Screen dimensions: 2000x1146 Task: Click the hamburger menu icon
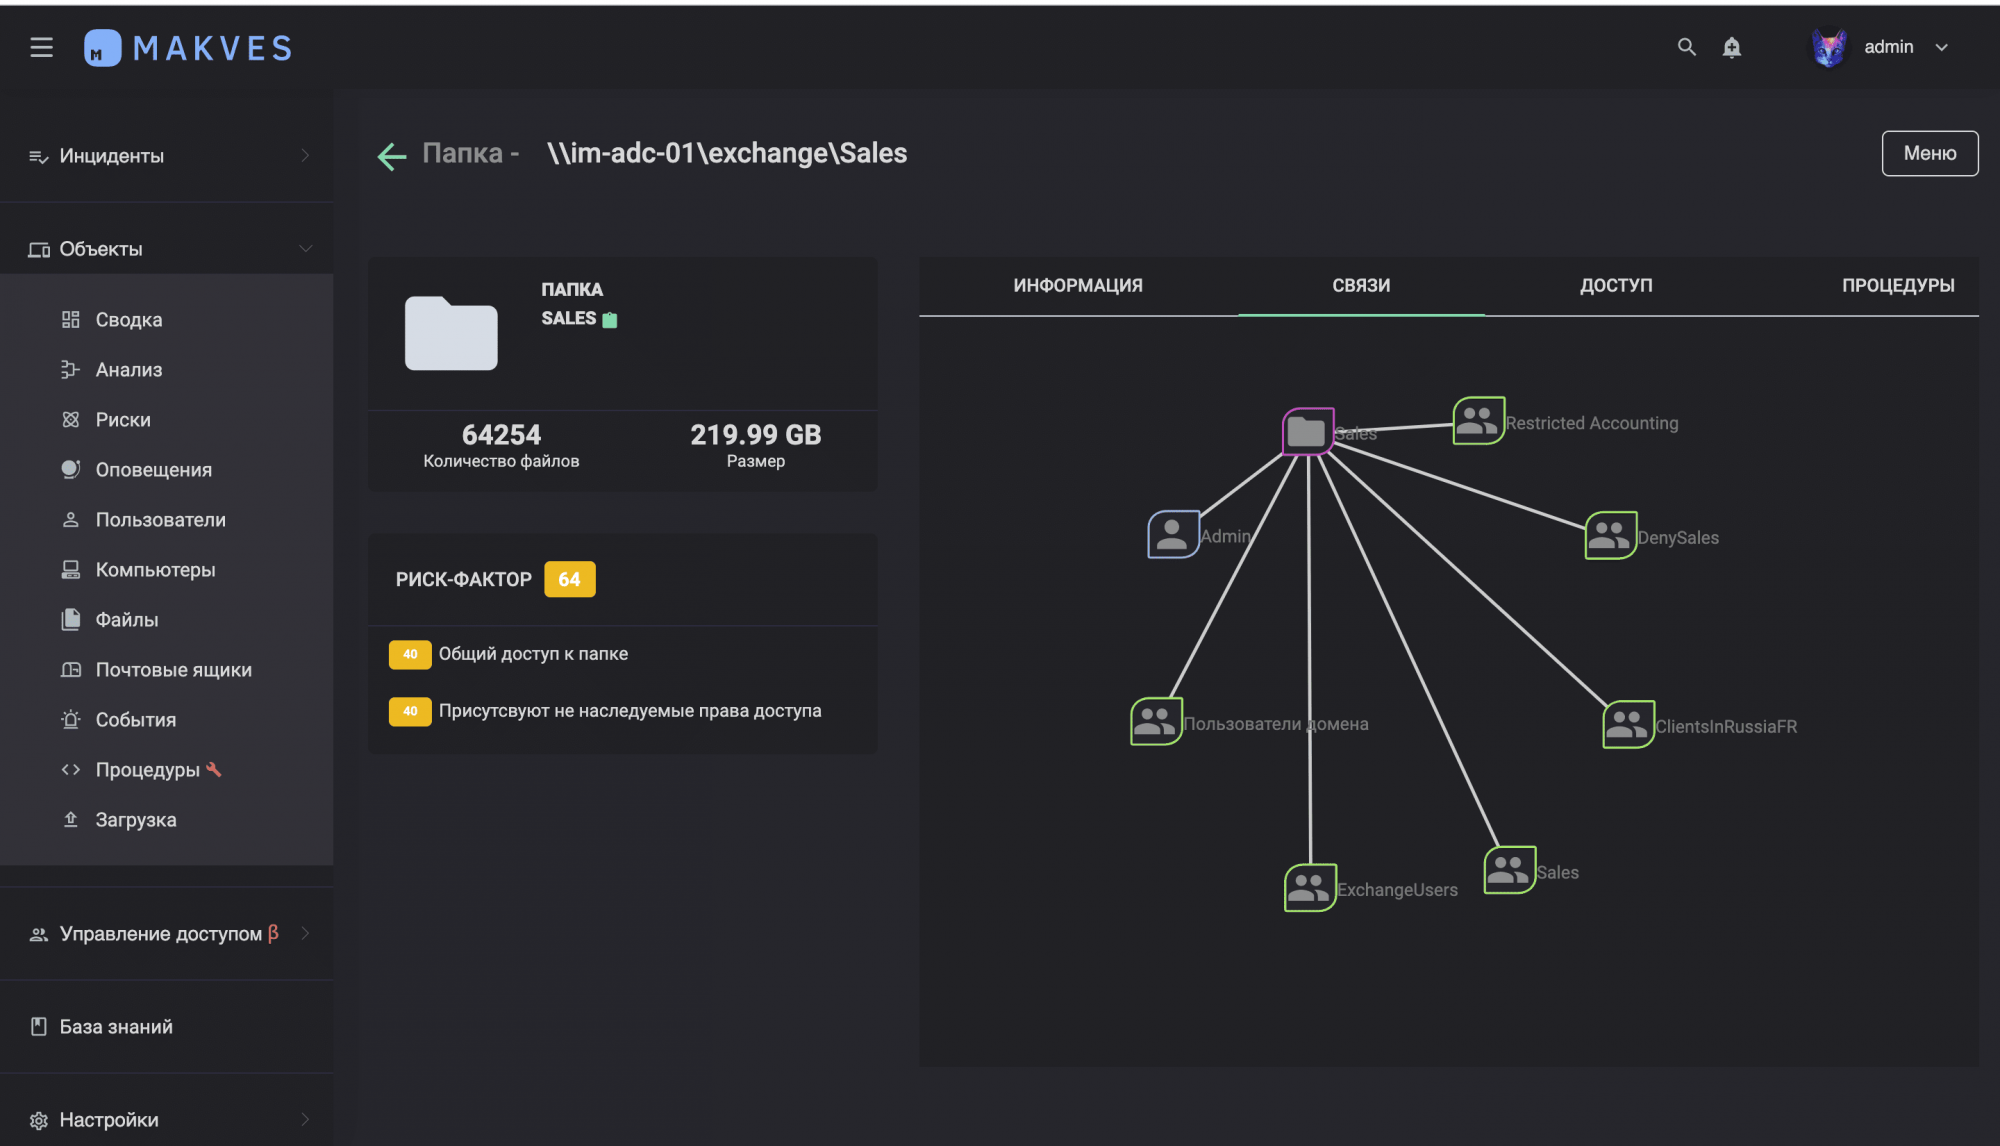(41, 47)
